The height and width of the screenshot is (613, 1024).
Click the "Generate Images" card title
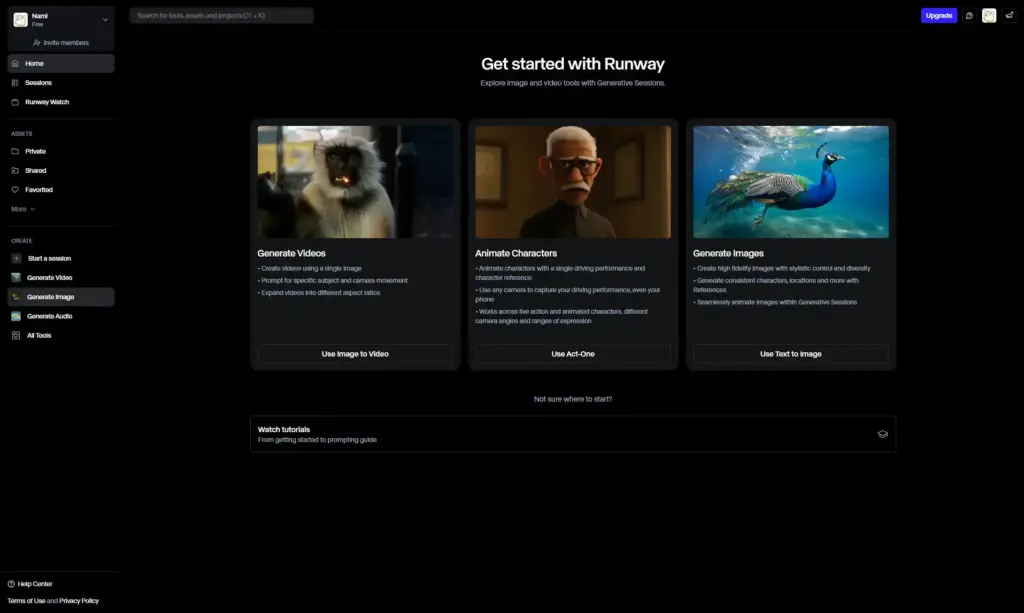point(728,253)
